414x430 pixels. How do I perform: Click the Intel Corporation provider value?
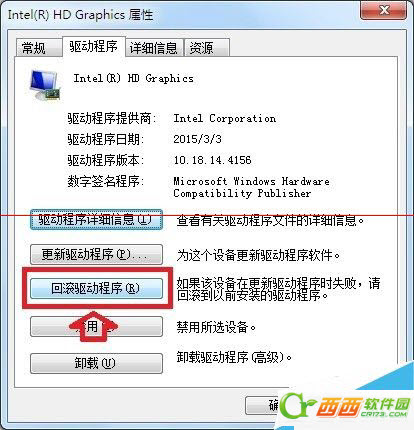(x=225, y=118)
